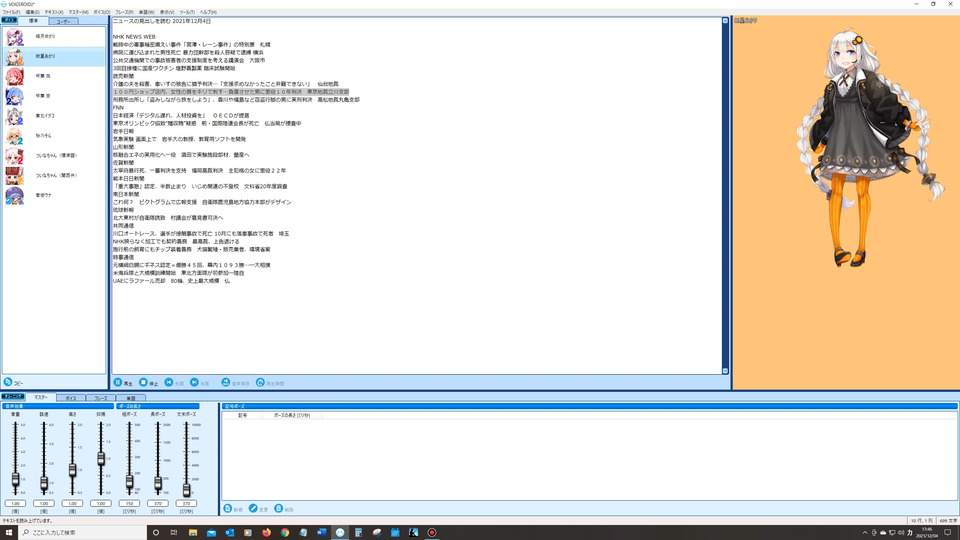Click the text editor scrollbar up arrow
This screenshot has height=540, width=960.
click(726, 21)
